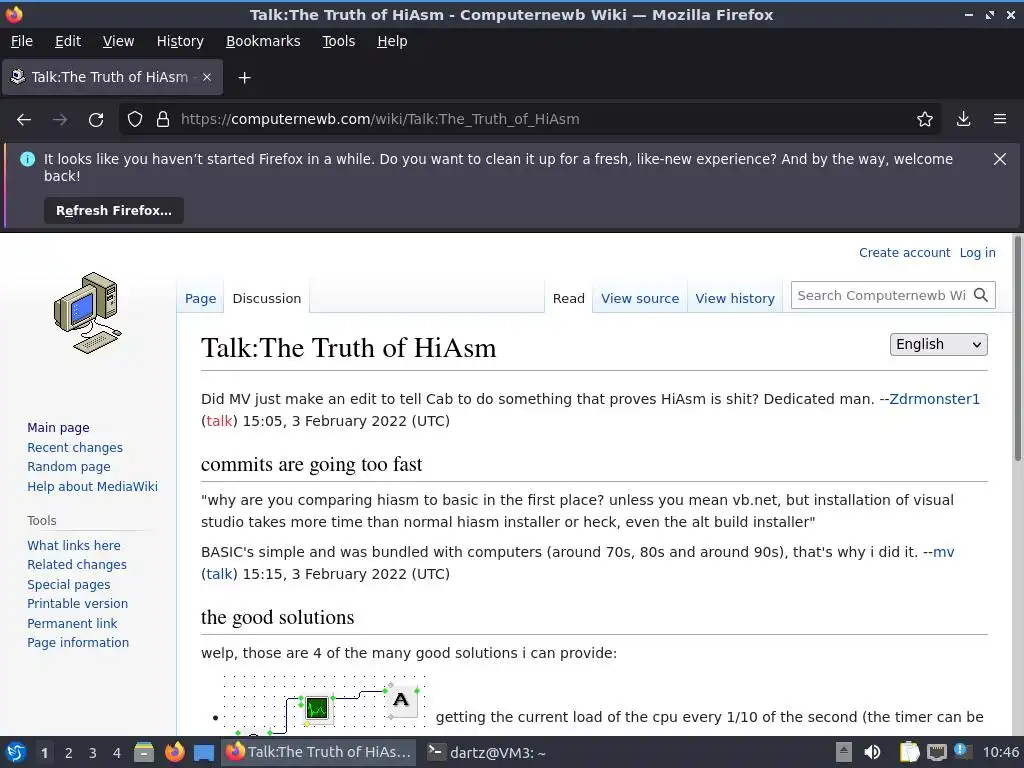This screenshot has height=768, width=1024.
Task: Open Special pages link
Action: pyautogui.click(x=69, y=584)
